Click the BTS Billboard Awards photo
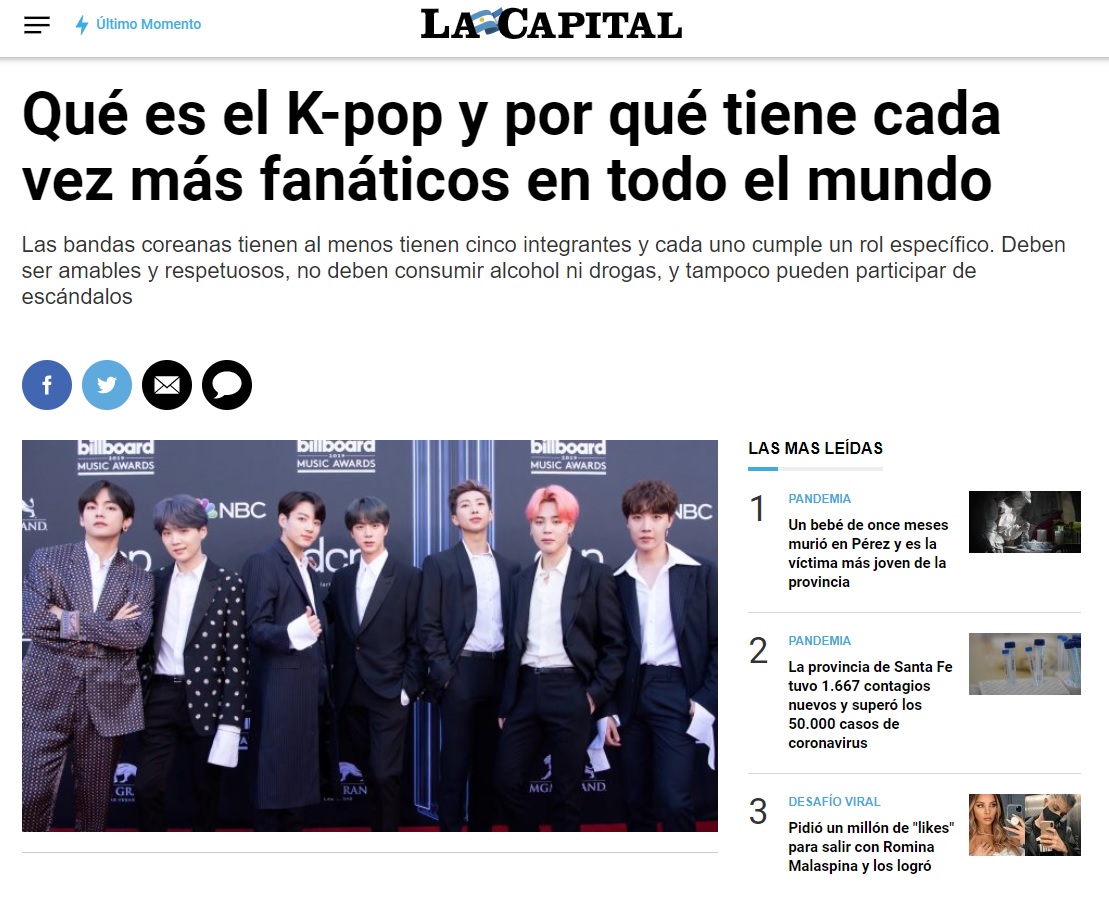This screenshot has width=1109, height=905. pyautogui.click(x=370, y=636)
